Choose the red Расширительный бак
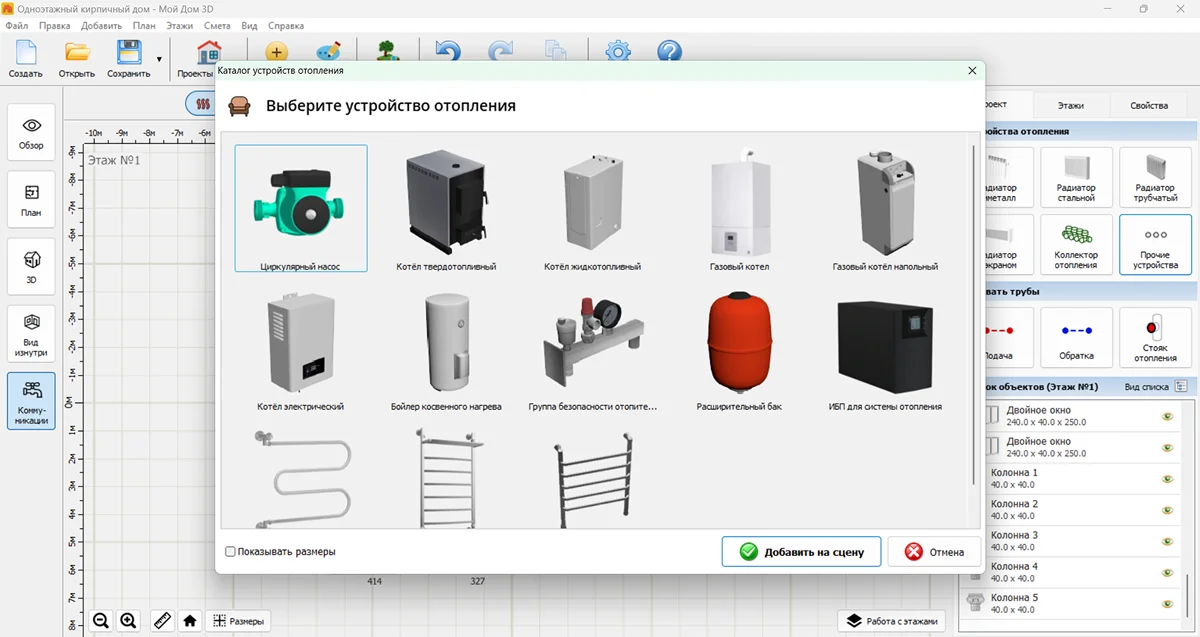Viewport: 1200px width, 637px height. [x=741, y=348]
